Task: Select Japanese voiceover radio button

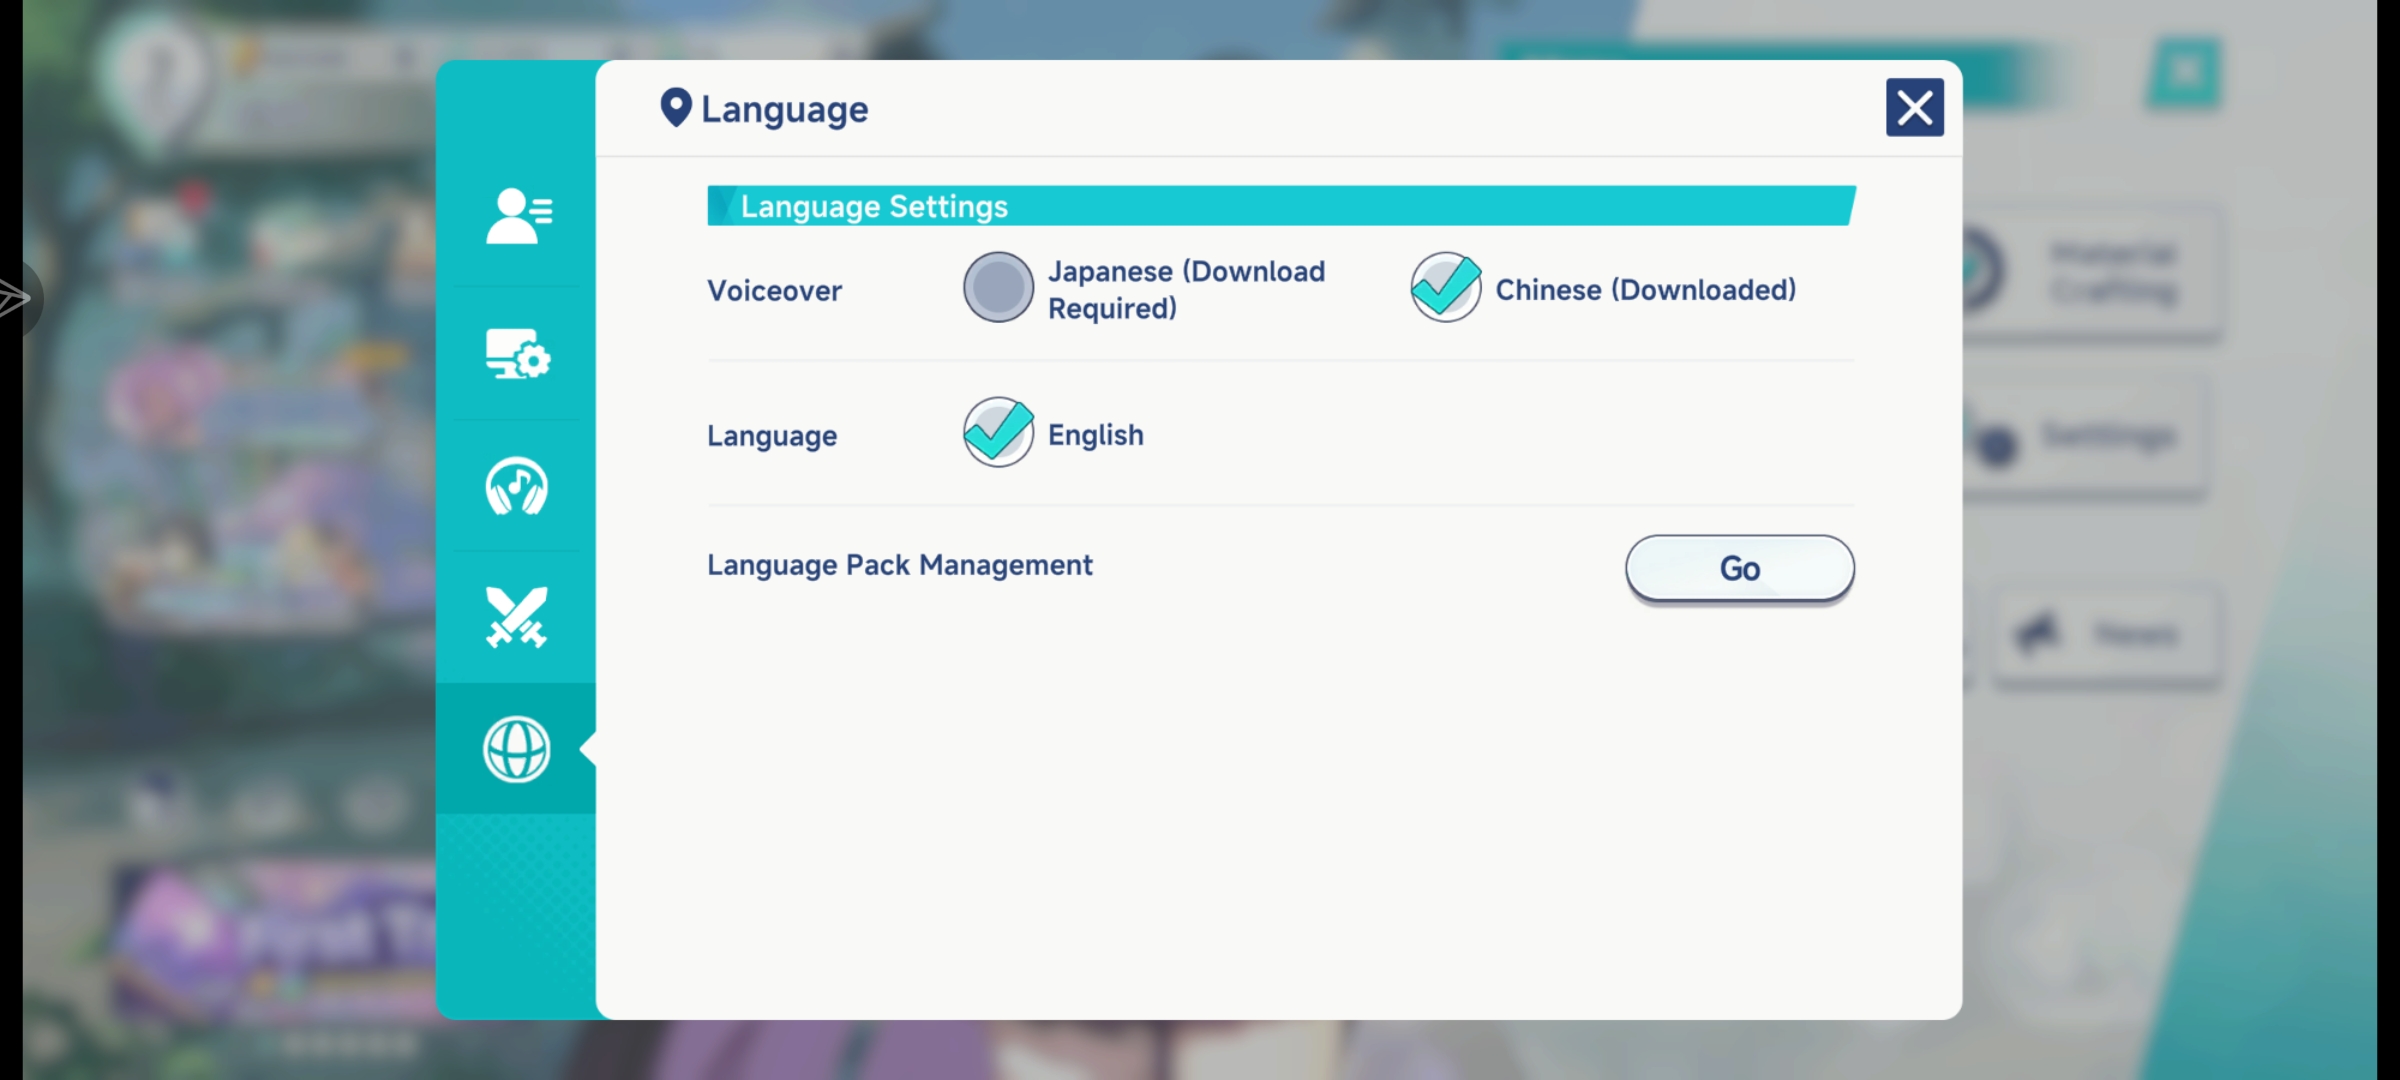Action: pos(998,288)
